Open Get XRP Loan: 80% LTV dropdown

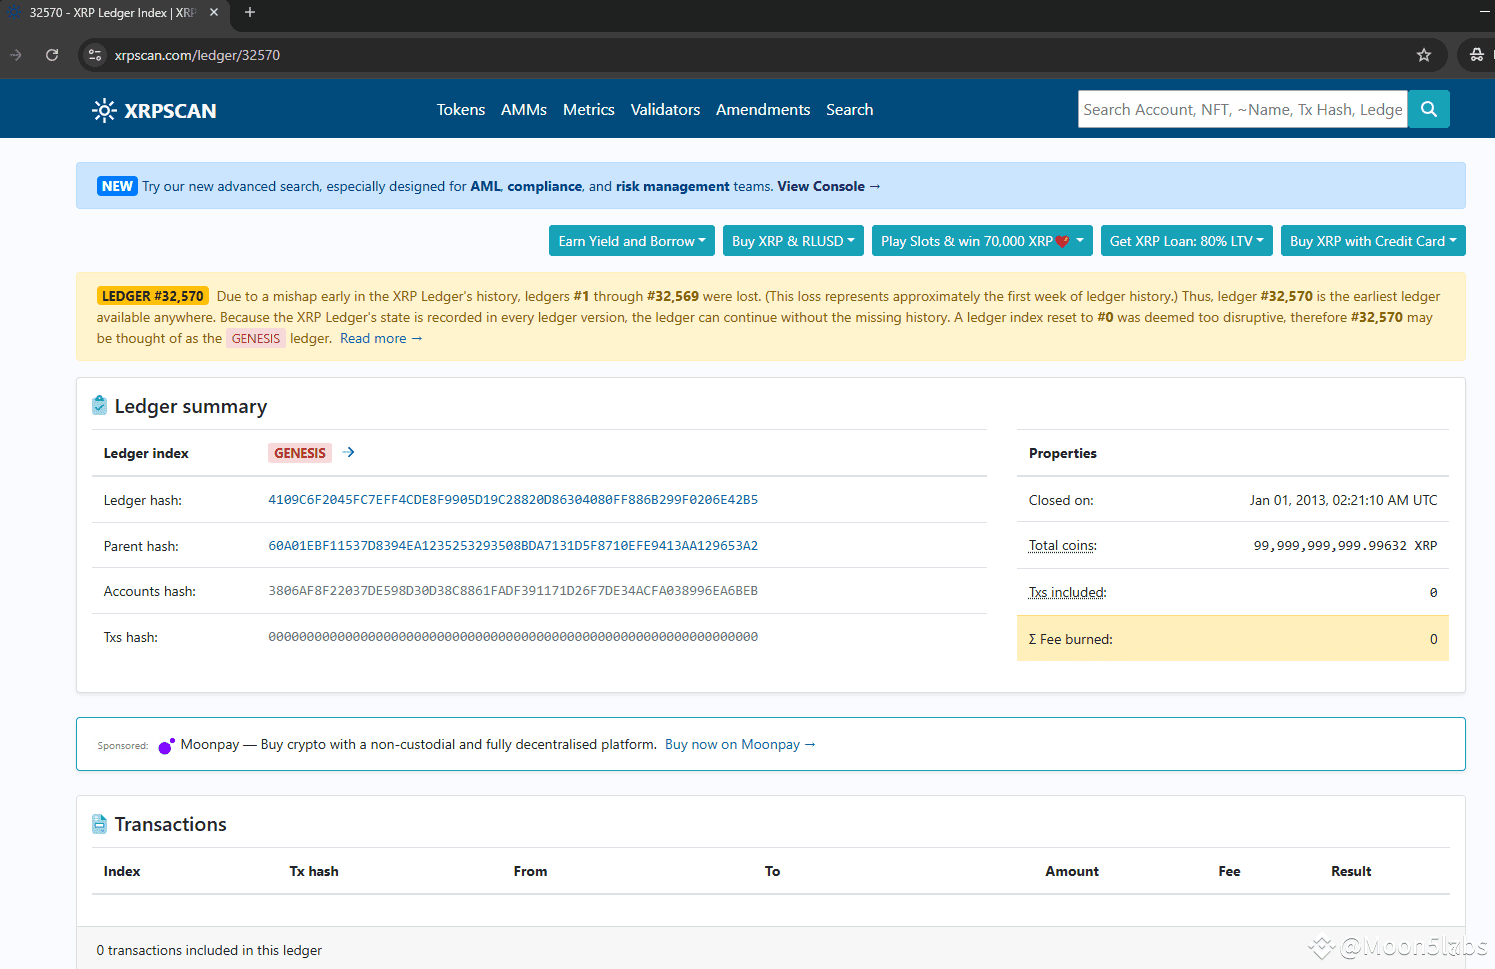1185,241
